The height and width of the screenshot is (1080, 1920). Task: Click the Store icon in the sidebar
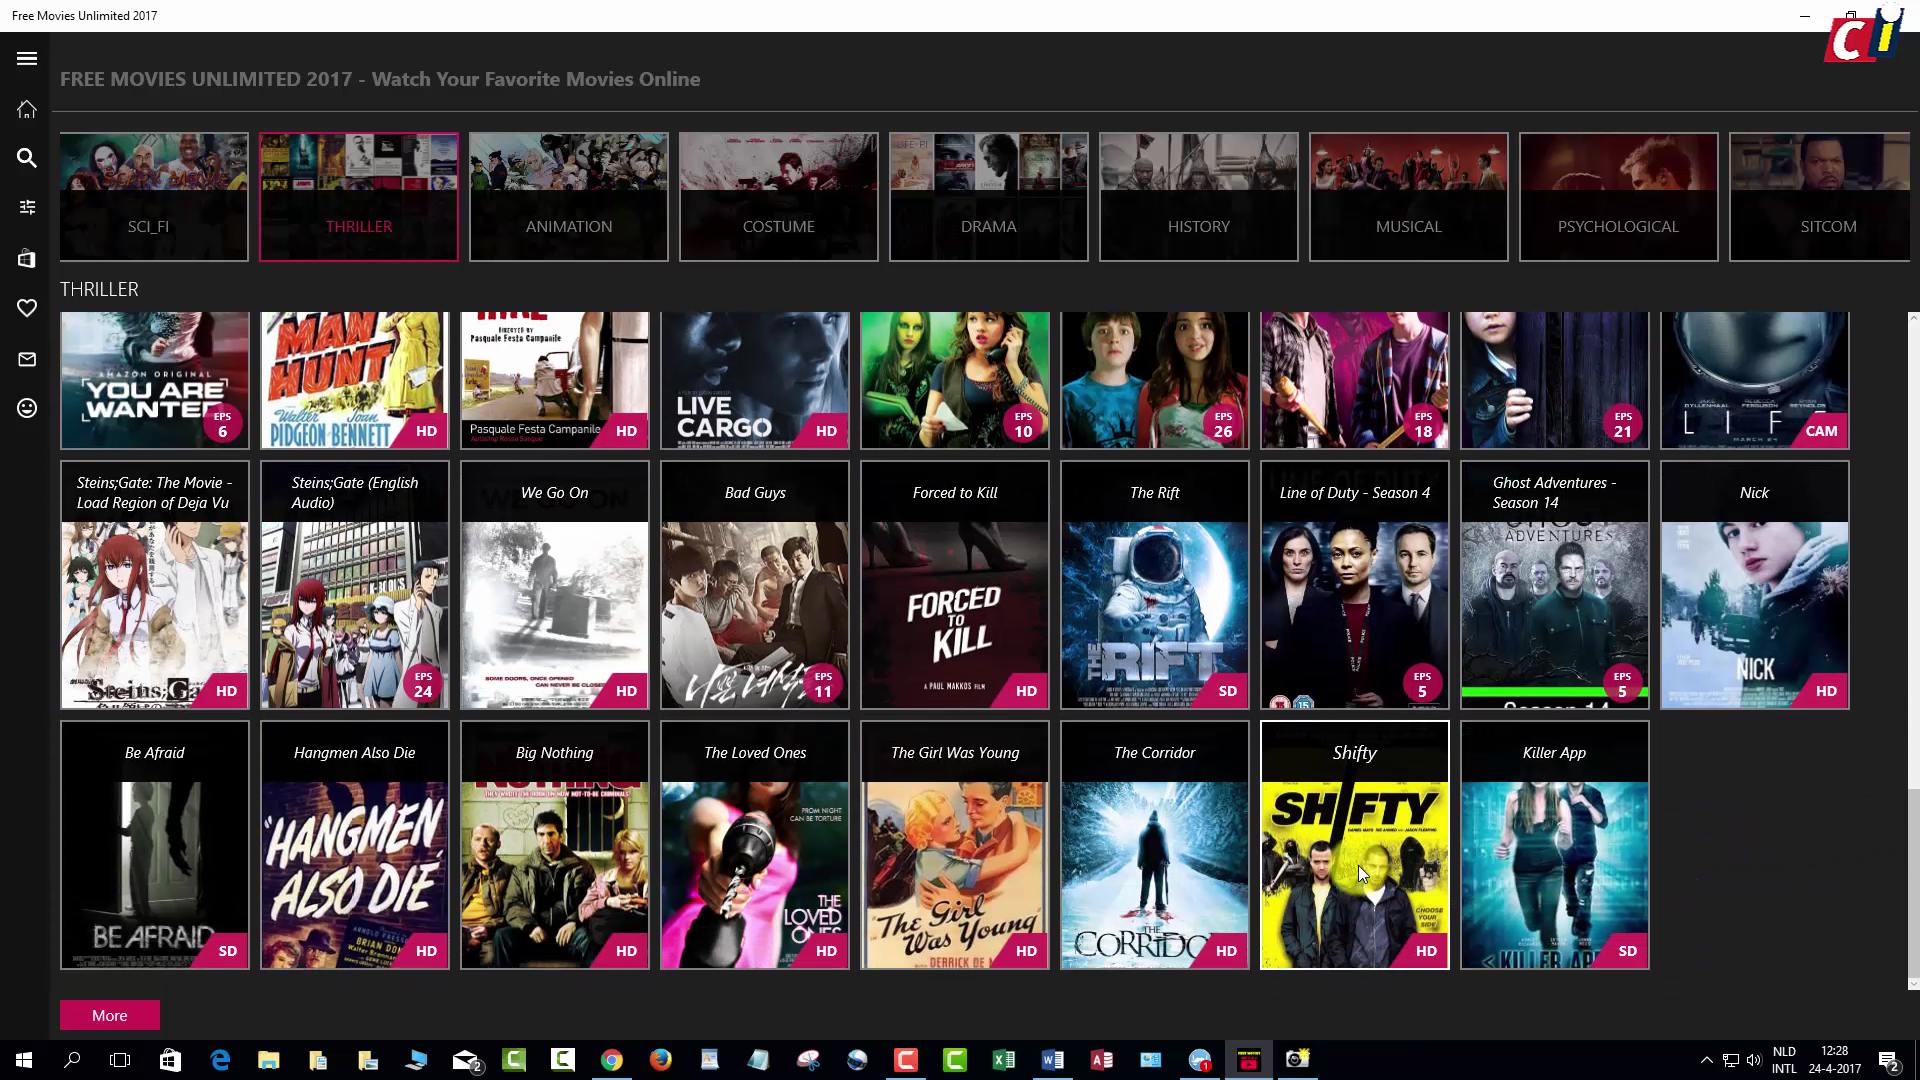[26, 259]
